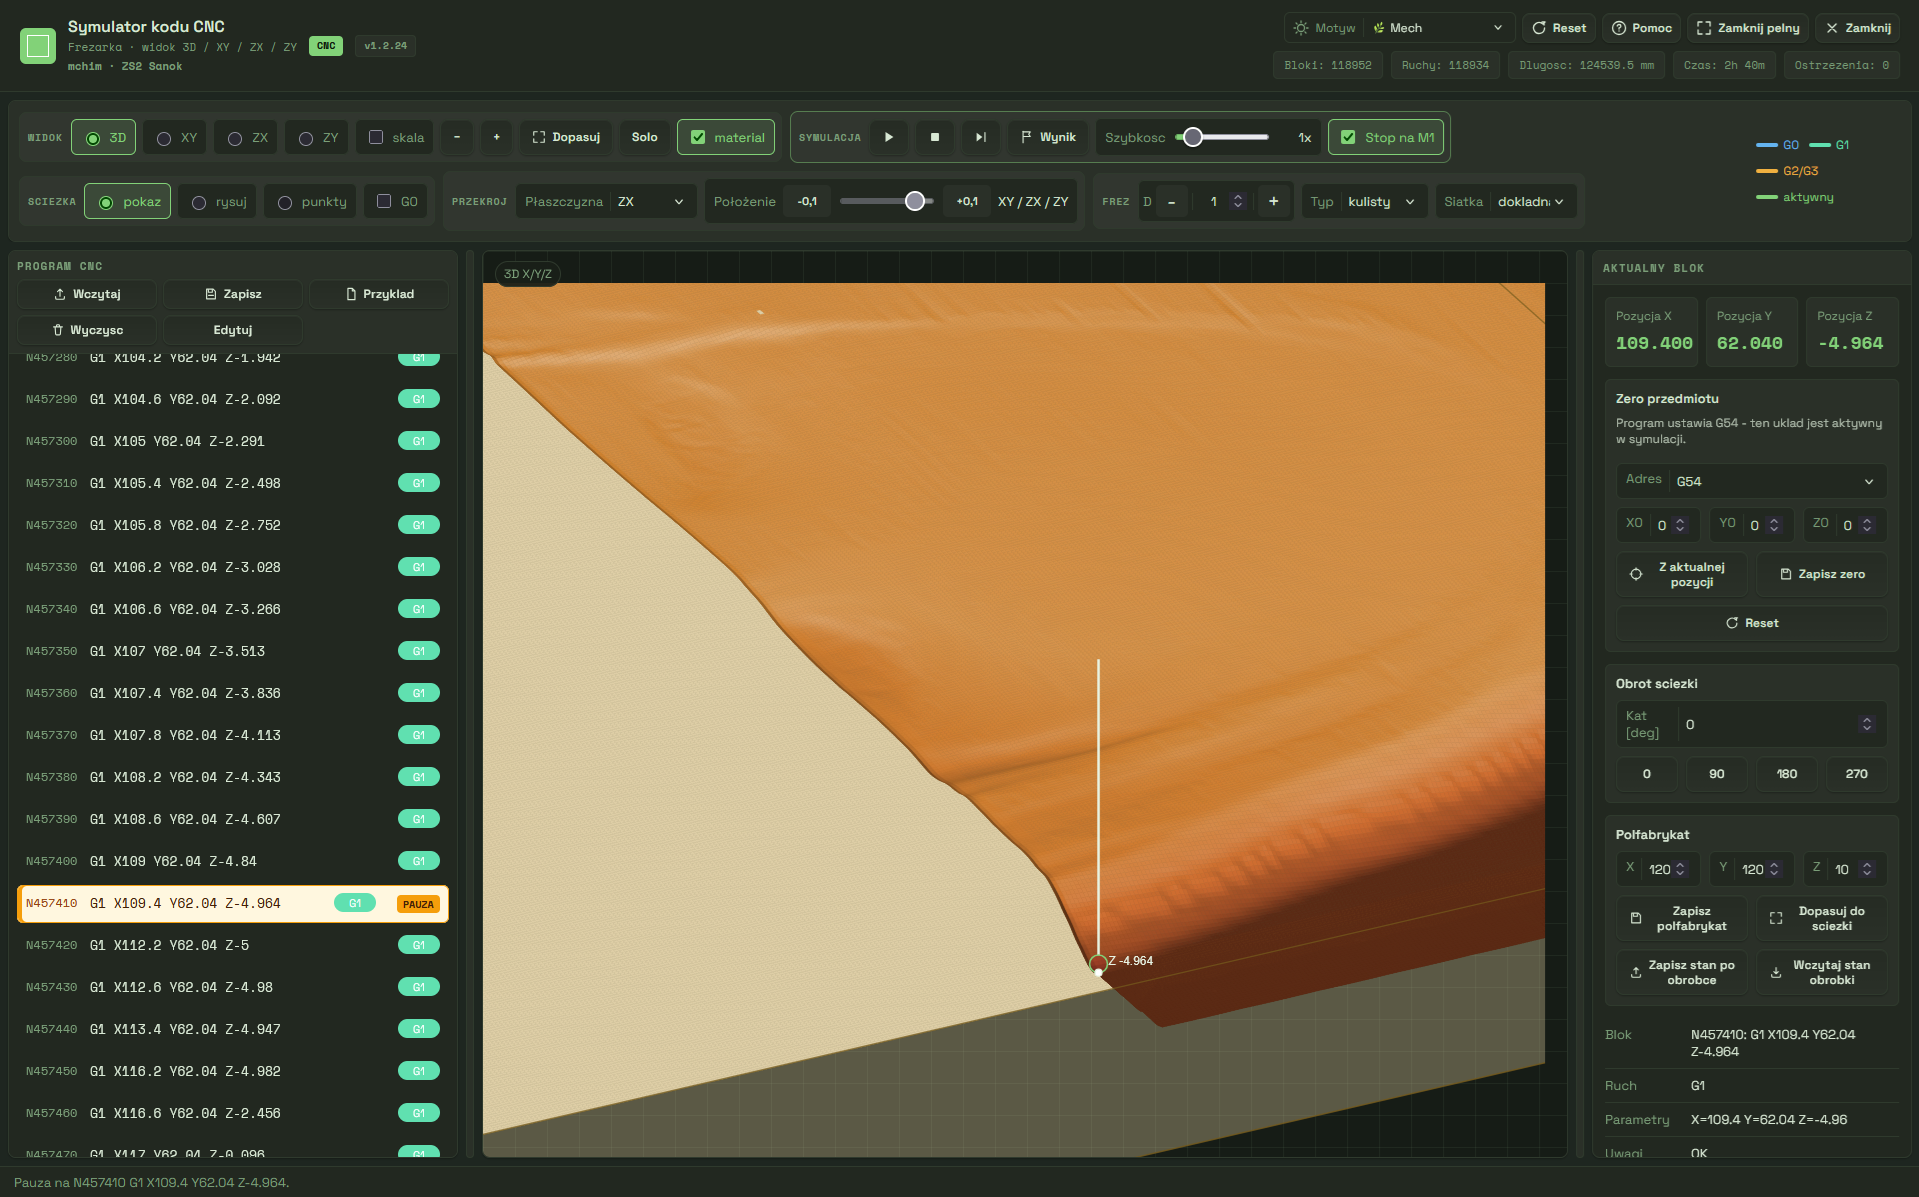Zoom out with the minus scale button
The height and width of the screenshot is (1197, 1919).
coord(457,137)
